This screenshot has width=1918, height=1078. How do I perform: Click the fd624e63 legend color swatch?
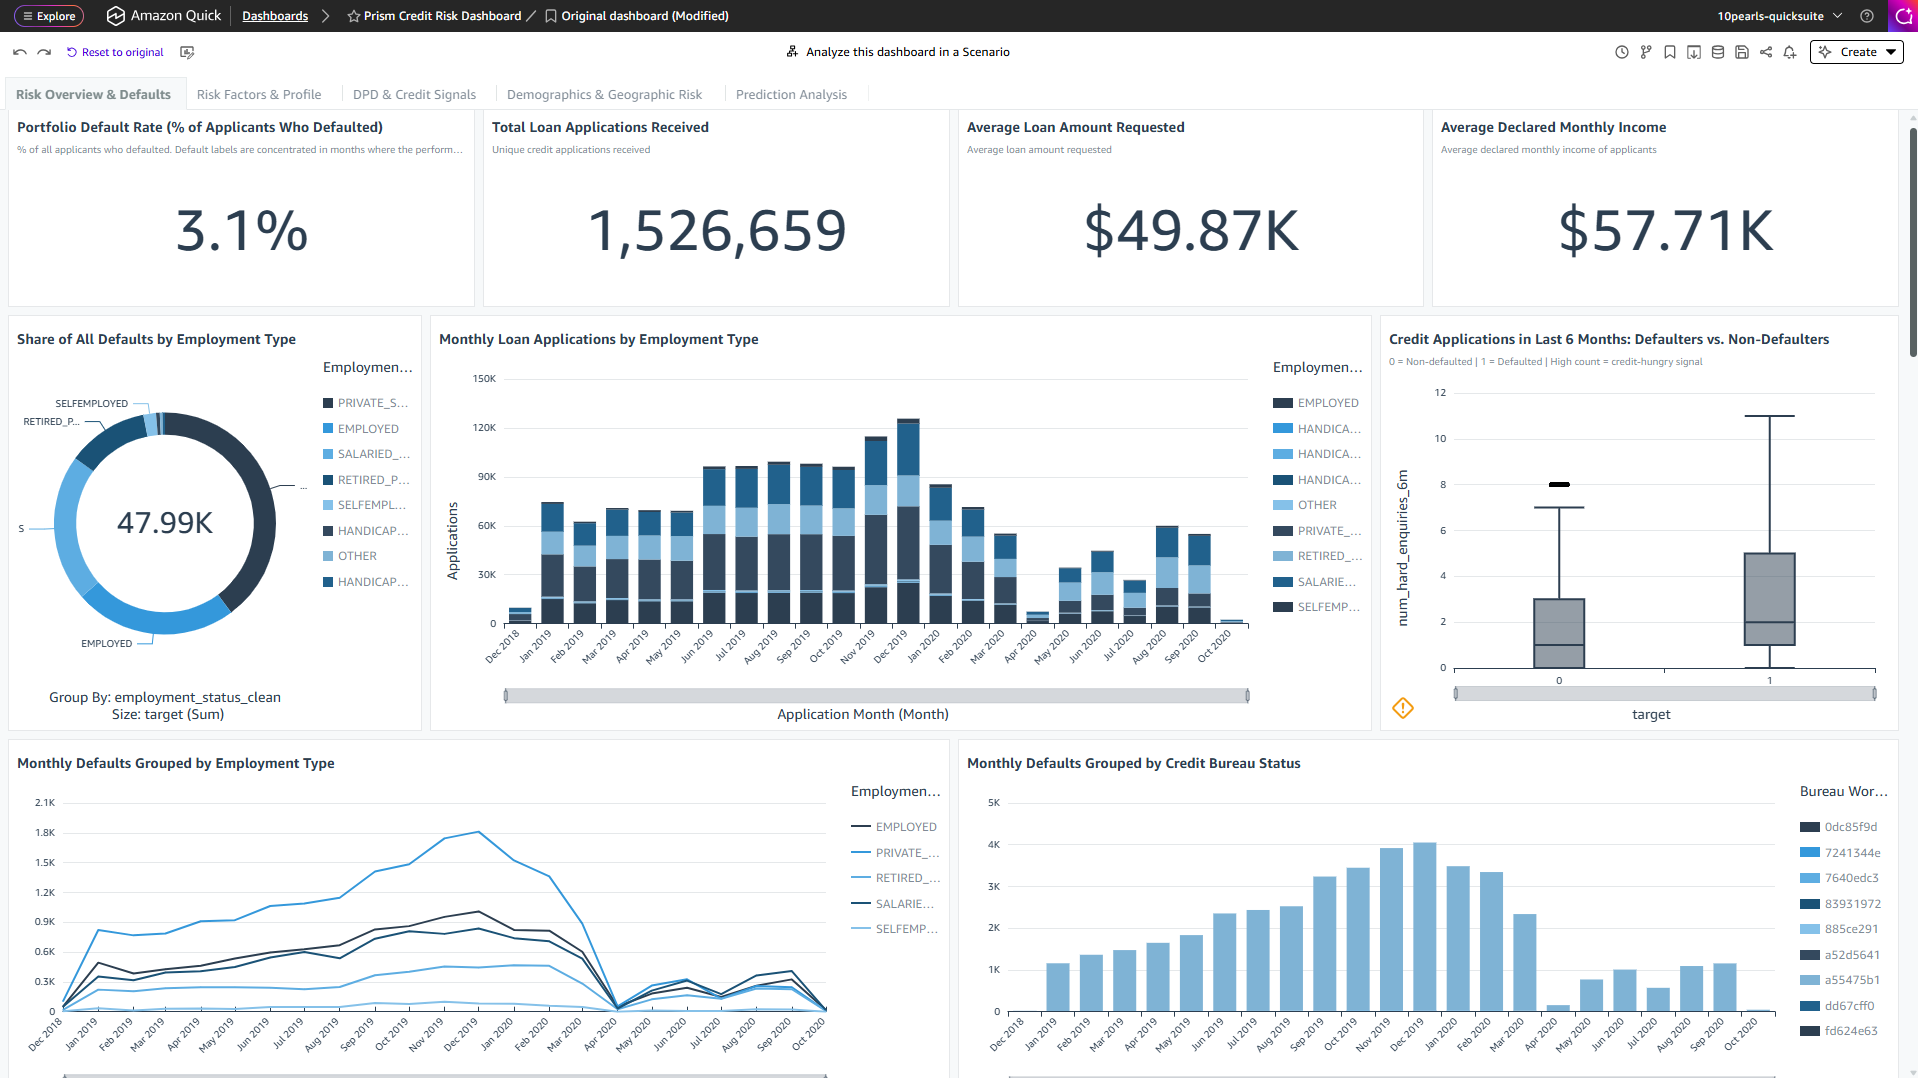[1809, 1031]
